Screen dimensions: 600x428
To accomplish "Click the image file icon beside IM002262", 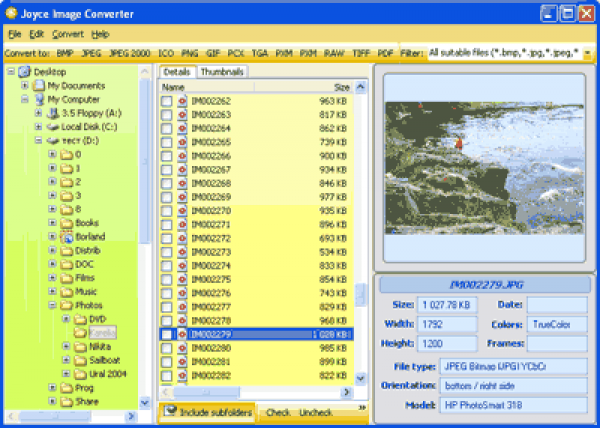I will pyautogui.click(x=183, y=101).
